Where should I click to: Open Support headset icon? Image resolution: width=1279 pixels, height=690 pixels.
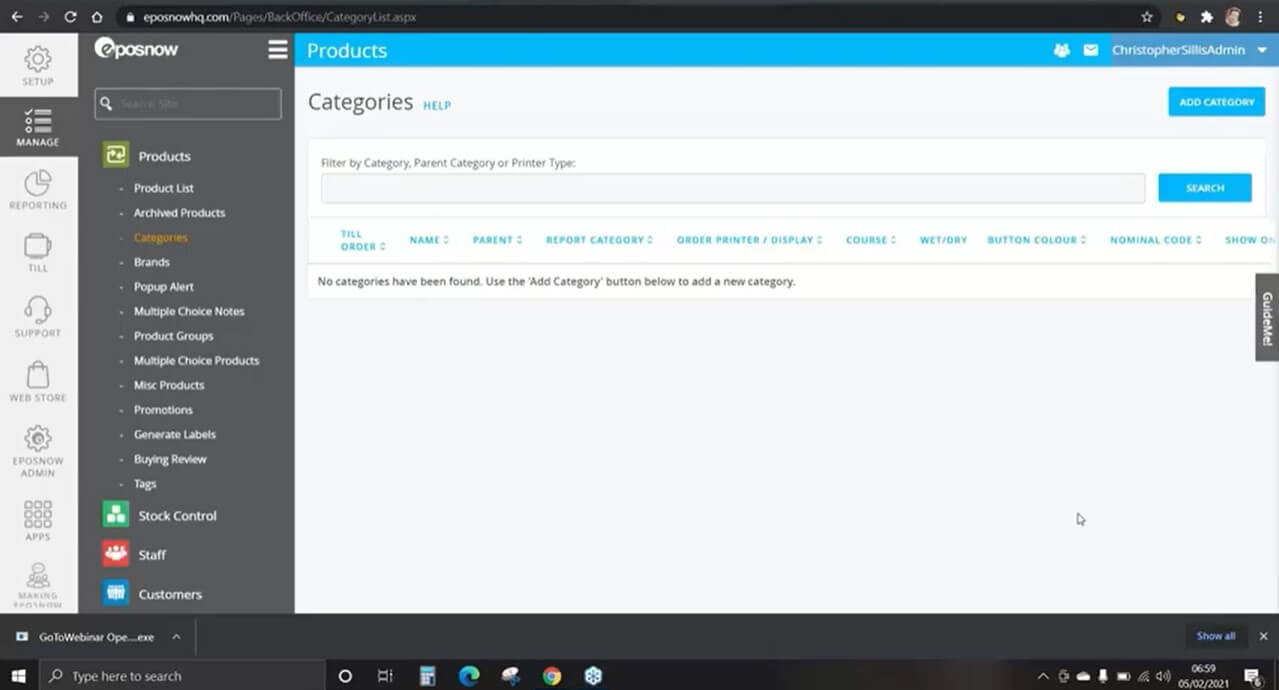38,315
